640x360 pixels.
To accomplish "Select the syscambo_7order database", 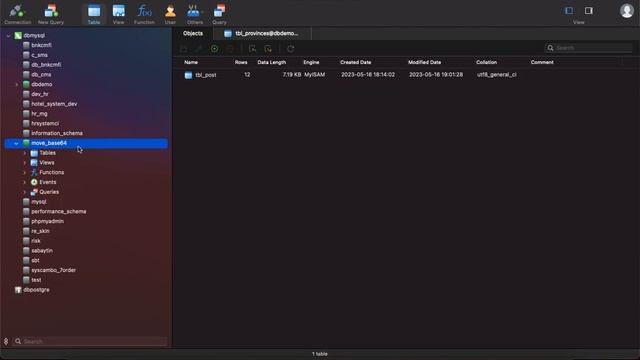I will pyautogui.click(x=53, y=271).
